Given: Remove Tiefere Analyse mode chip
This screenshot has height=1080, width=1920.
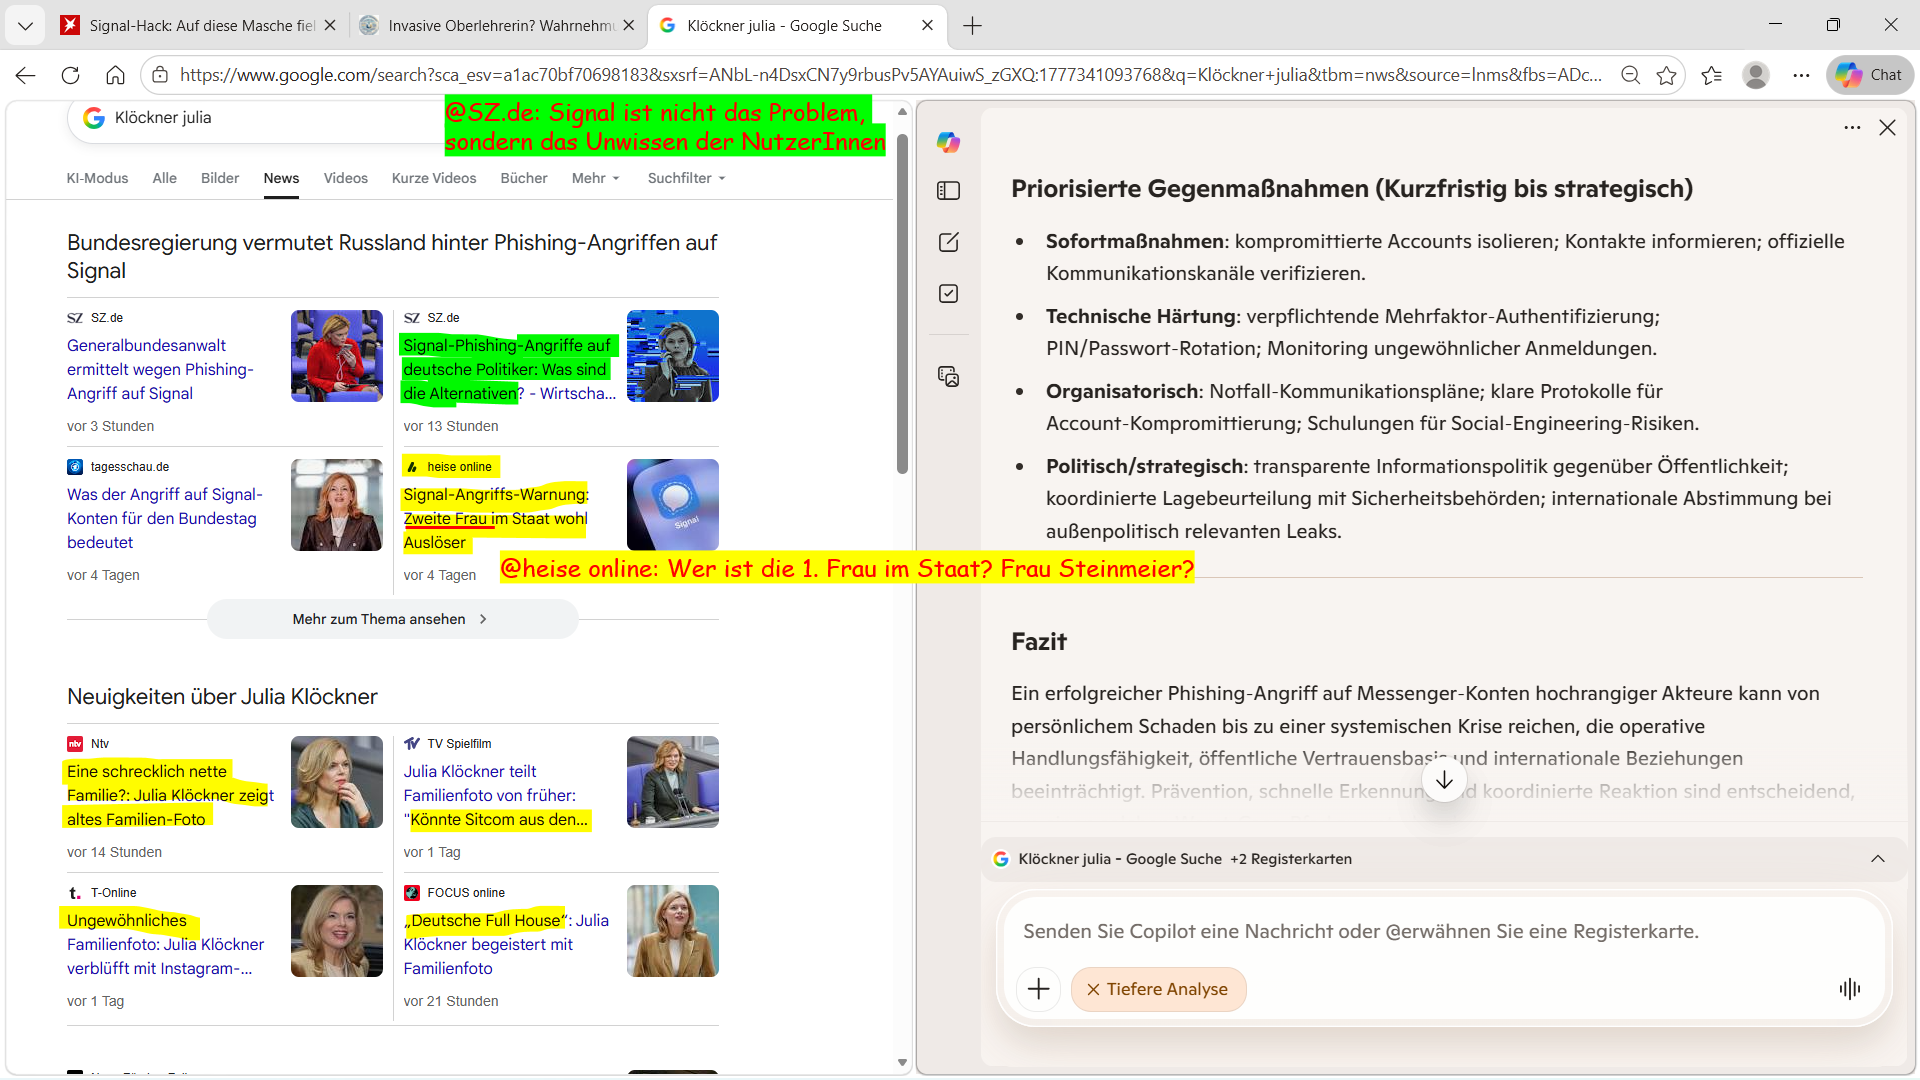Looking at the screenshot, I should coord(1093,989).
